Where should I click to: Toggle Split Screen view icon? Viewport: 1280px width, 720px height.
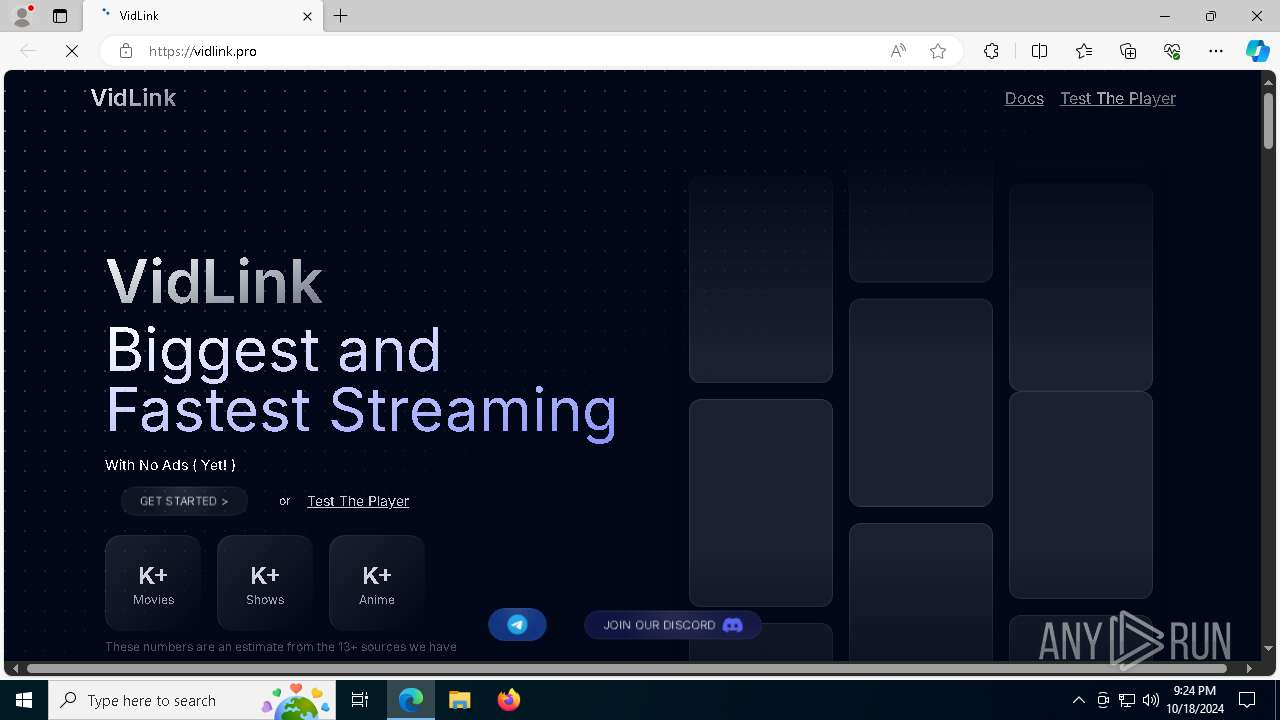[x=1039, y=51]
